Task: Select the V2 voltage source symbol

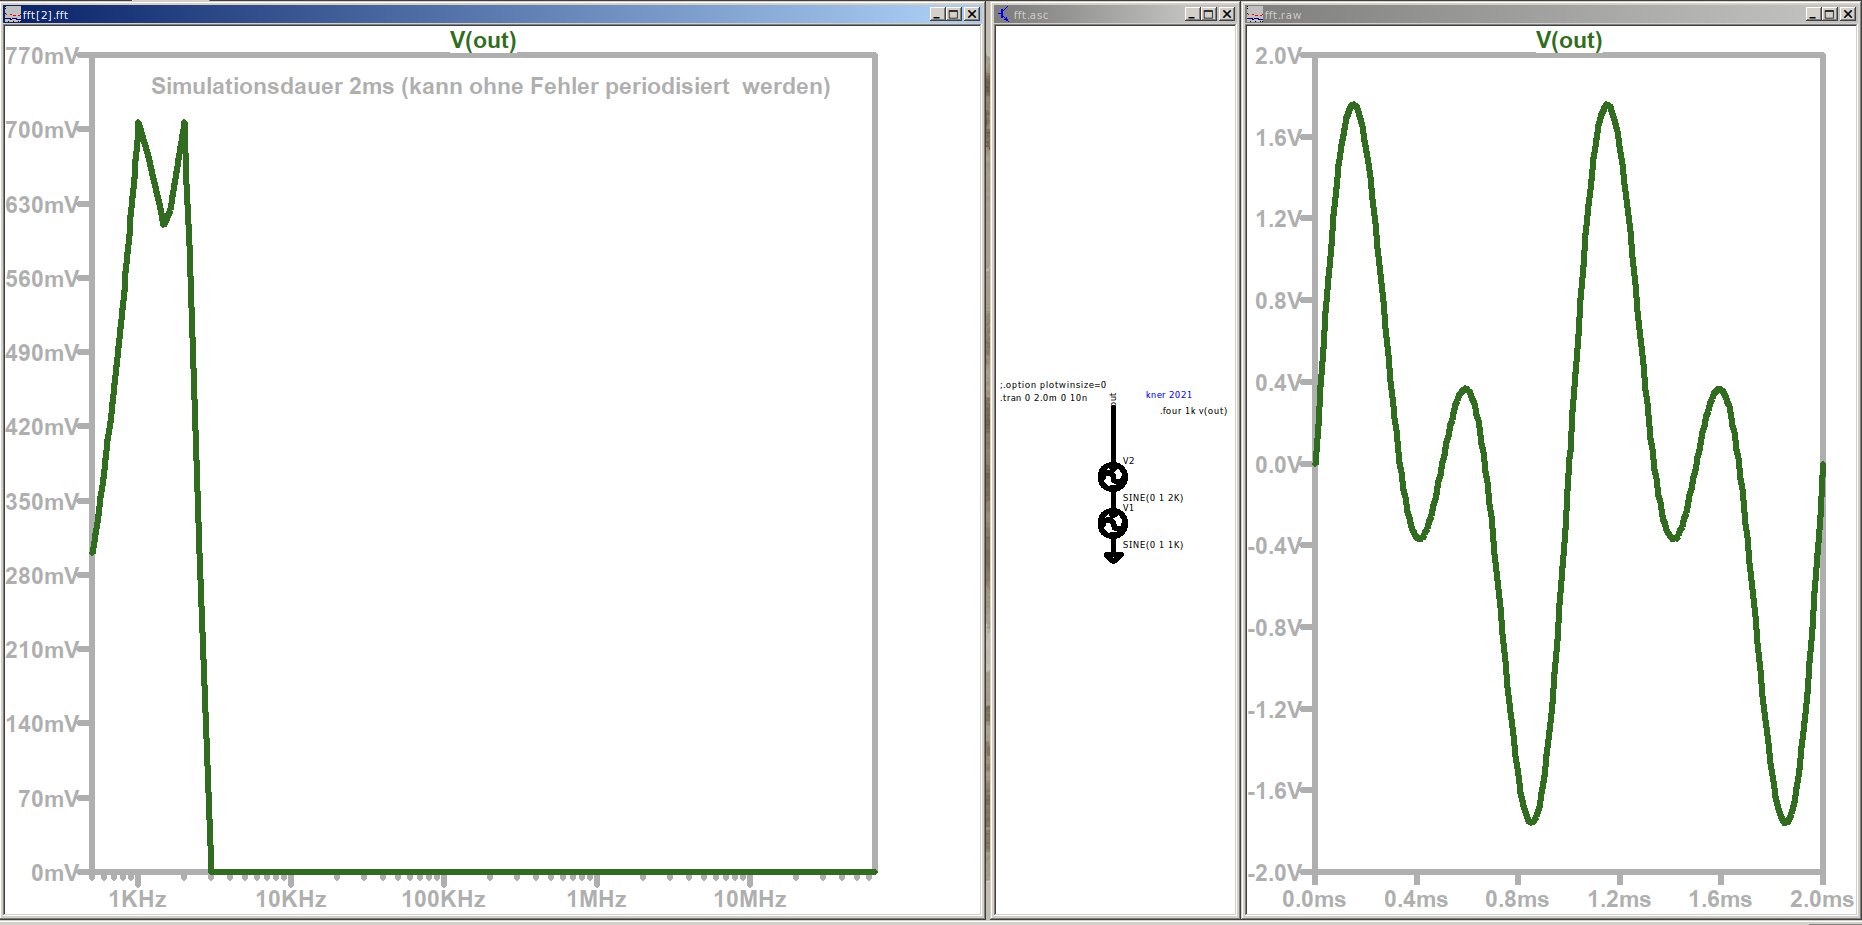Action: (1113, 477)
